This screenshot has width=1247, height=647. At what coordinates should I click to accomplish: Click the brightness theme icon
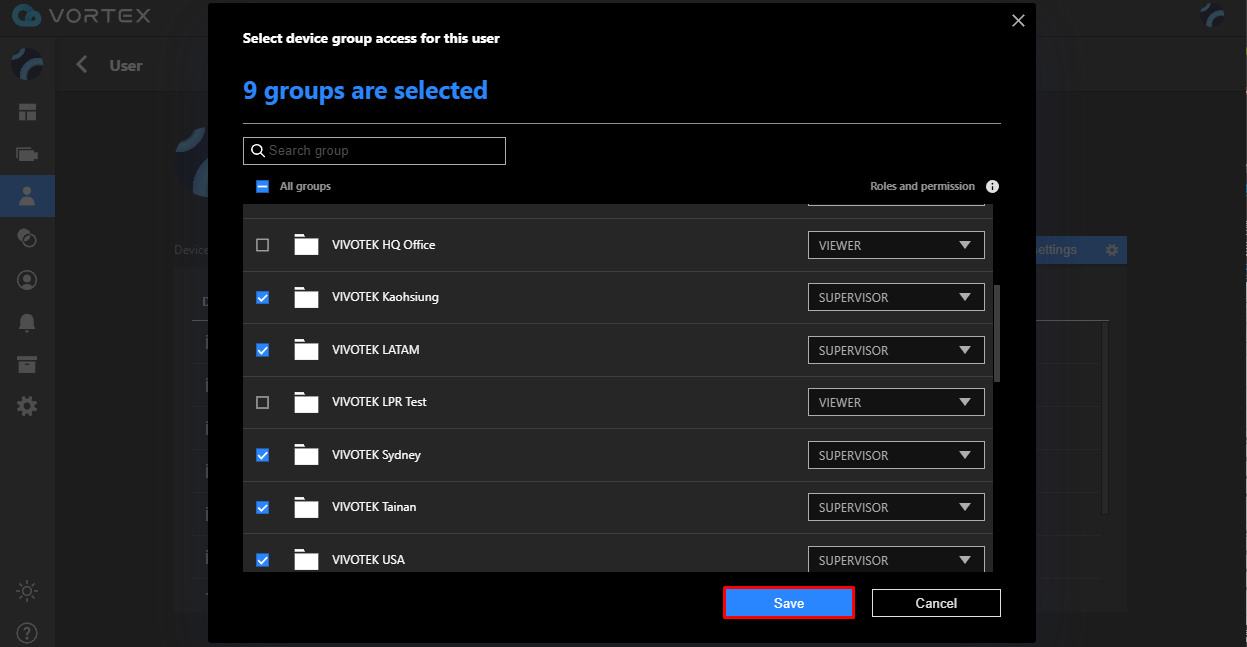tap(27, 591)
